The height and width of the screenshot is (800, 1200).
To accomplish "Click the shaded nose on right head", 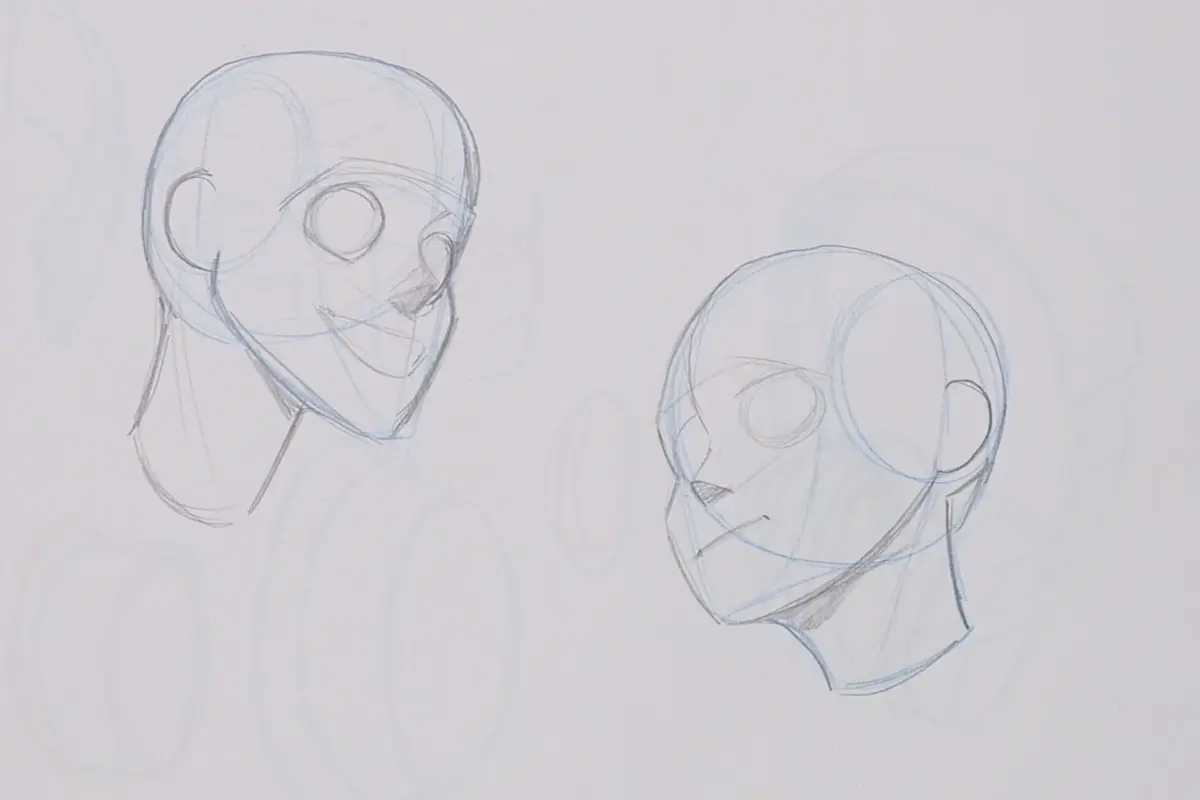I will tap(711, 490).
